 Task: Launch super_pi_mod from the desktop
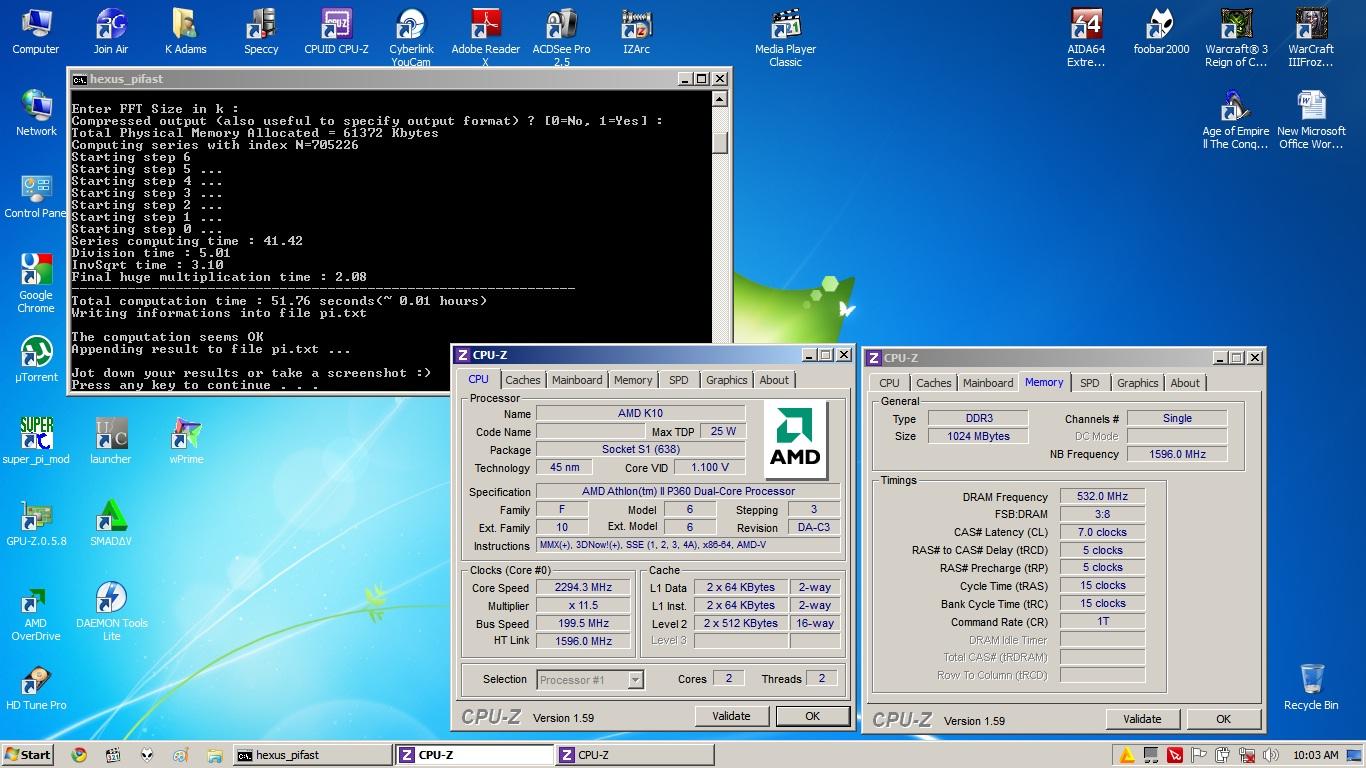(x=36, y=442)
